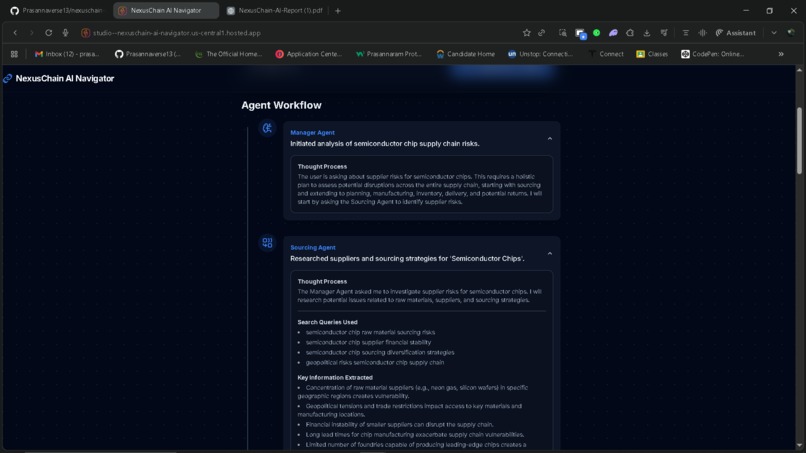Click the Manager Agent label
This screenshot has height=453, width=806.
pos(312,133)
